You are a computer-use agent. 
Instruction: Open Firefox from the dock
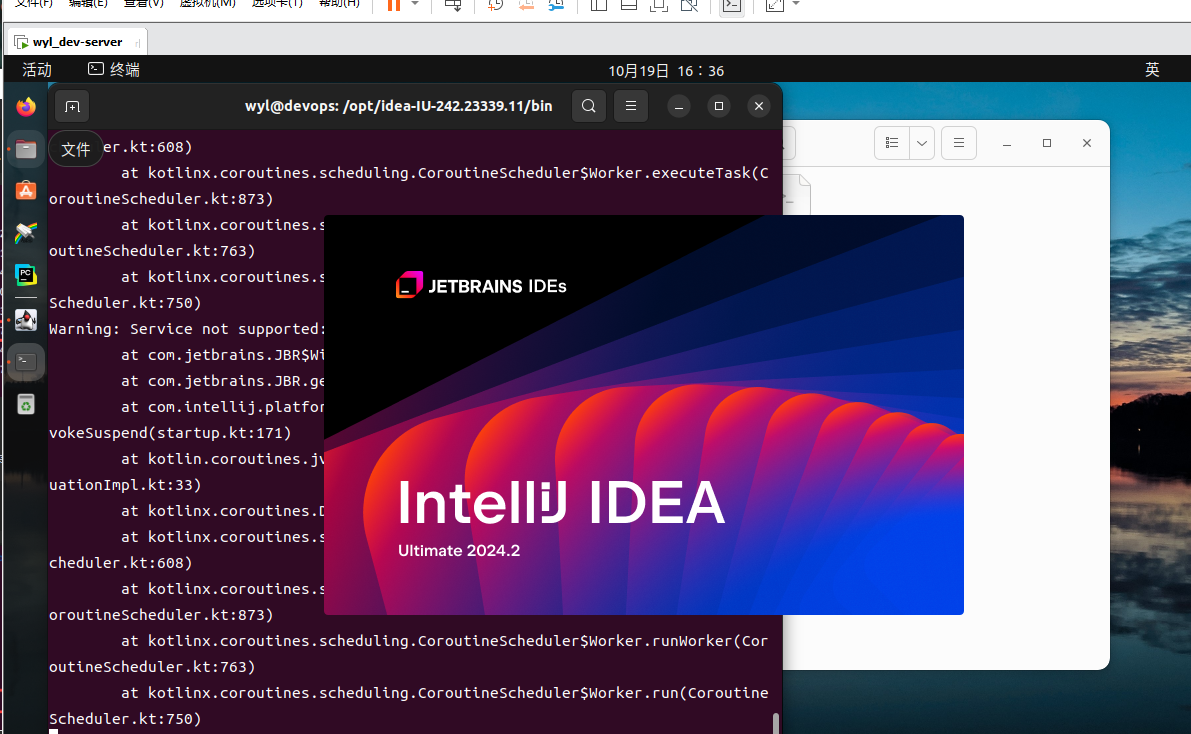coord(24,108)
